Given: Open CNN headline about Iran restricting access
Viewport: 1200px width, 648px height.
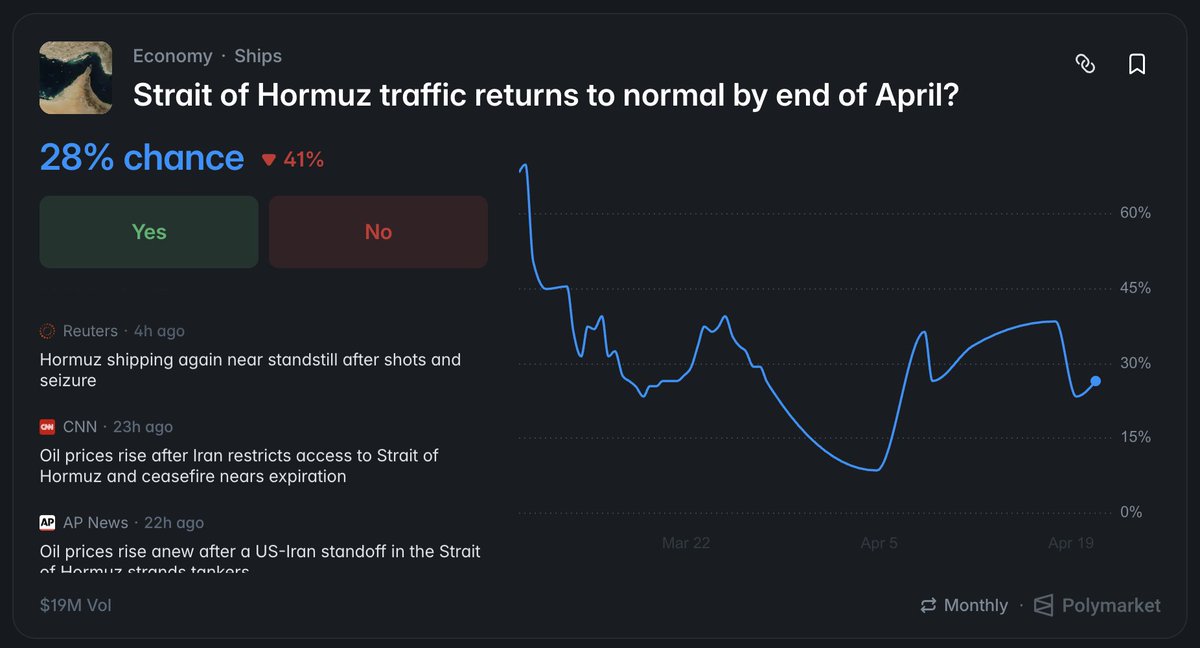Looking at the screenshot, I should (x=239, y=465).
